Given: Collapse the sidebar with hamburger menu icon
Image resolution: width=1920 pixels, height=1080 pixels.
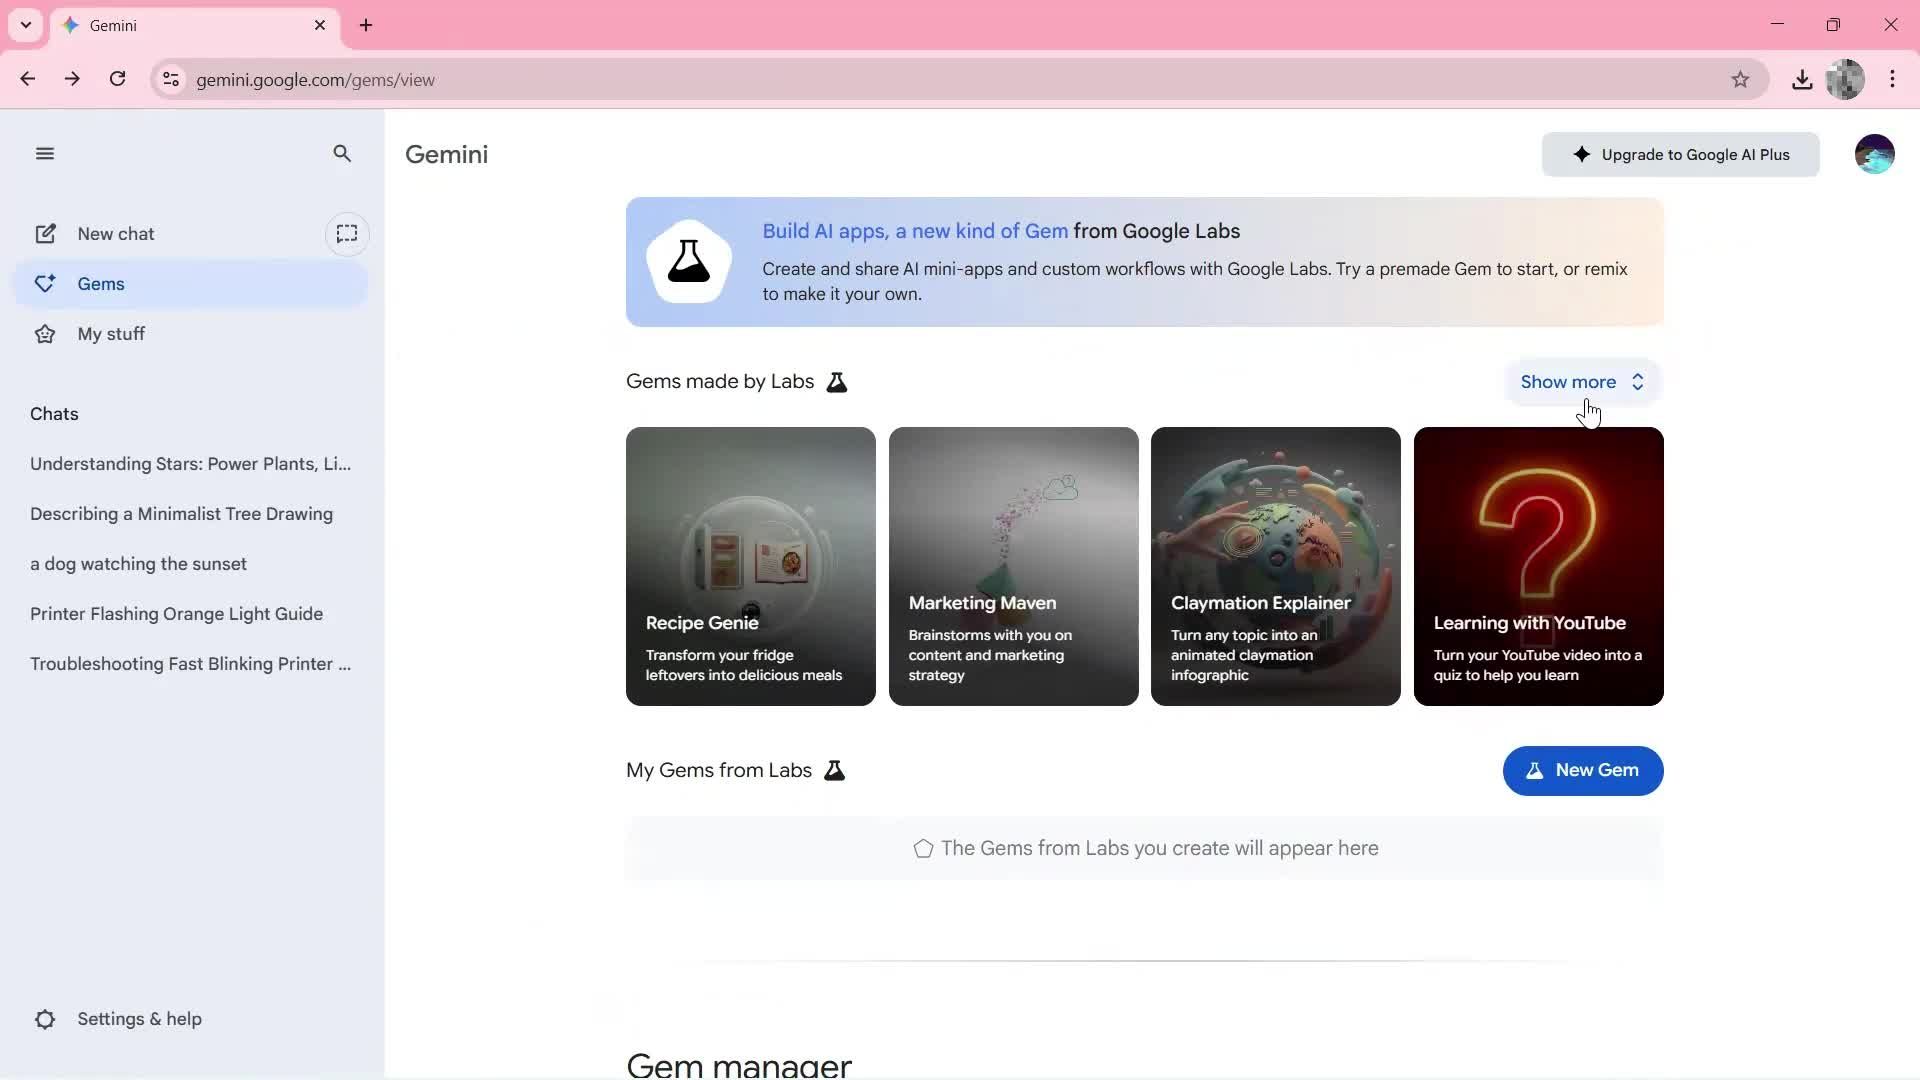Looking at the screenshot, I should click(44, 154).
